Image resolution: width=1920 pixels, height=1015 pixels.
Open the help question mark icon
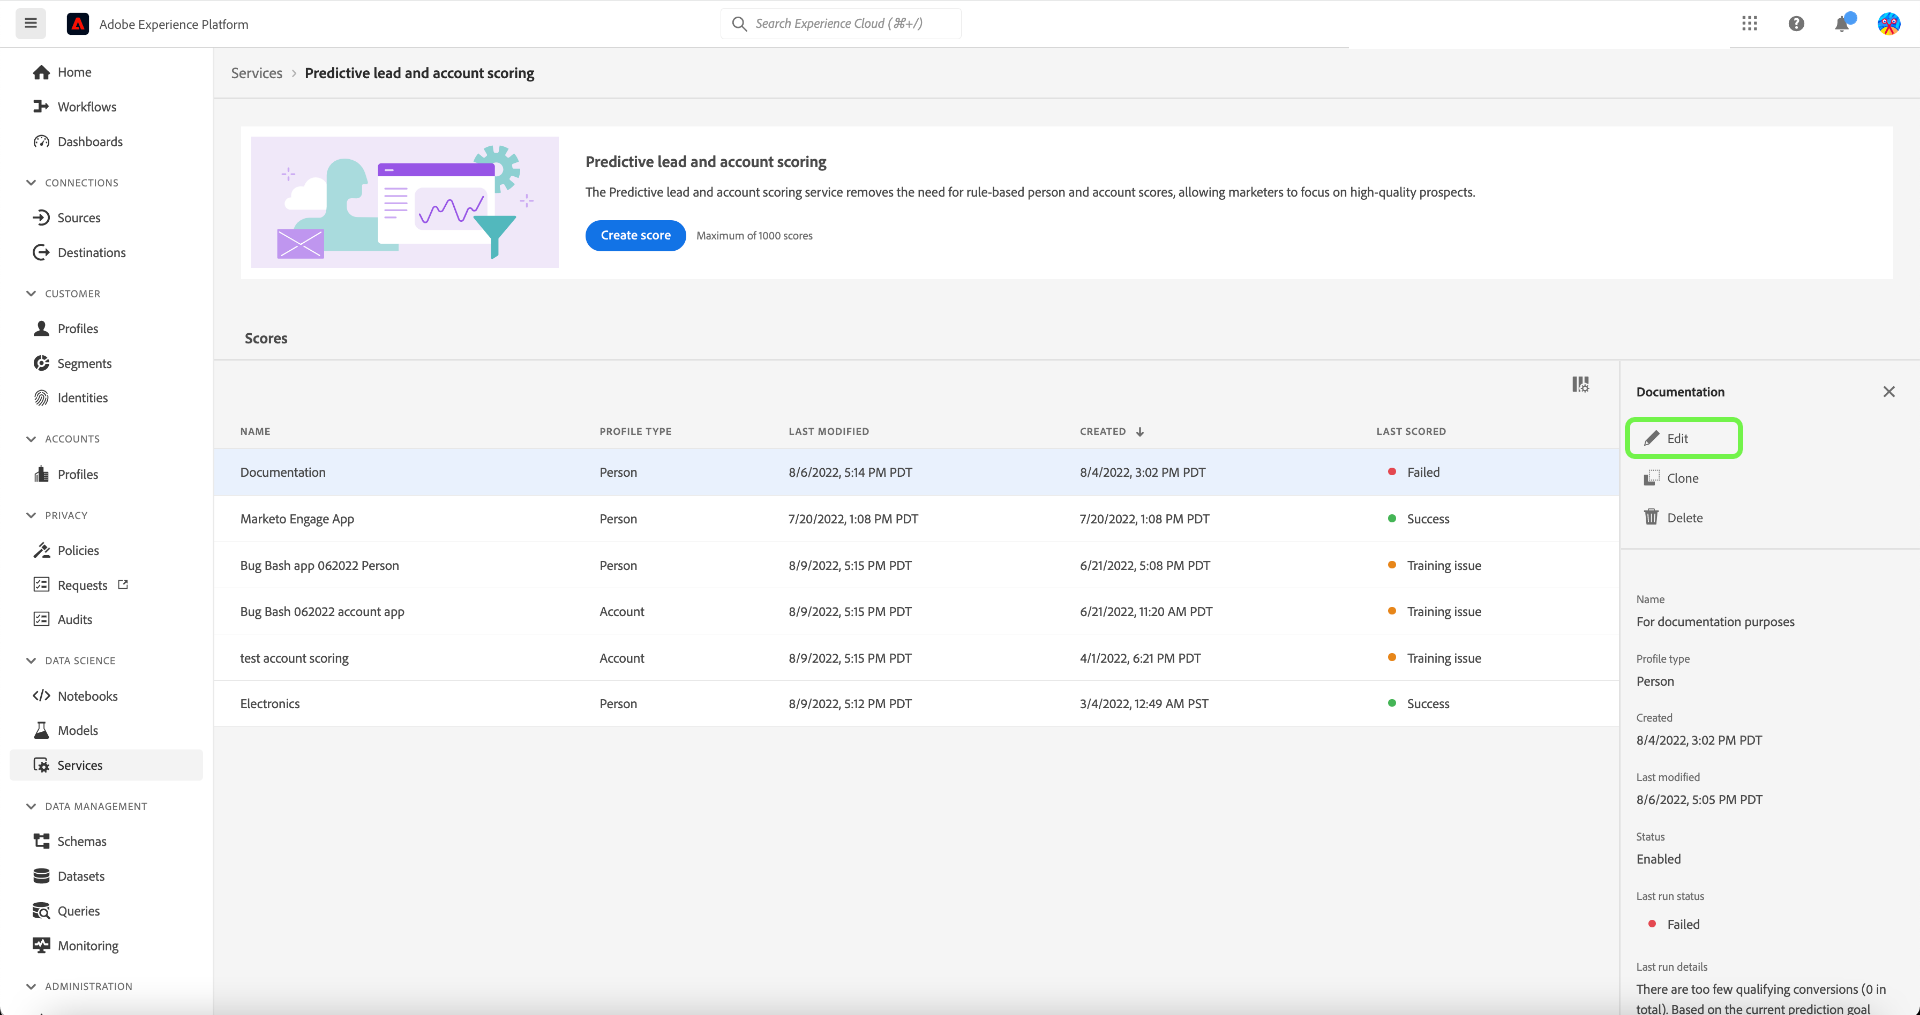[1796, 24]
